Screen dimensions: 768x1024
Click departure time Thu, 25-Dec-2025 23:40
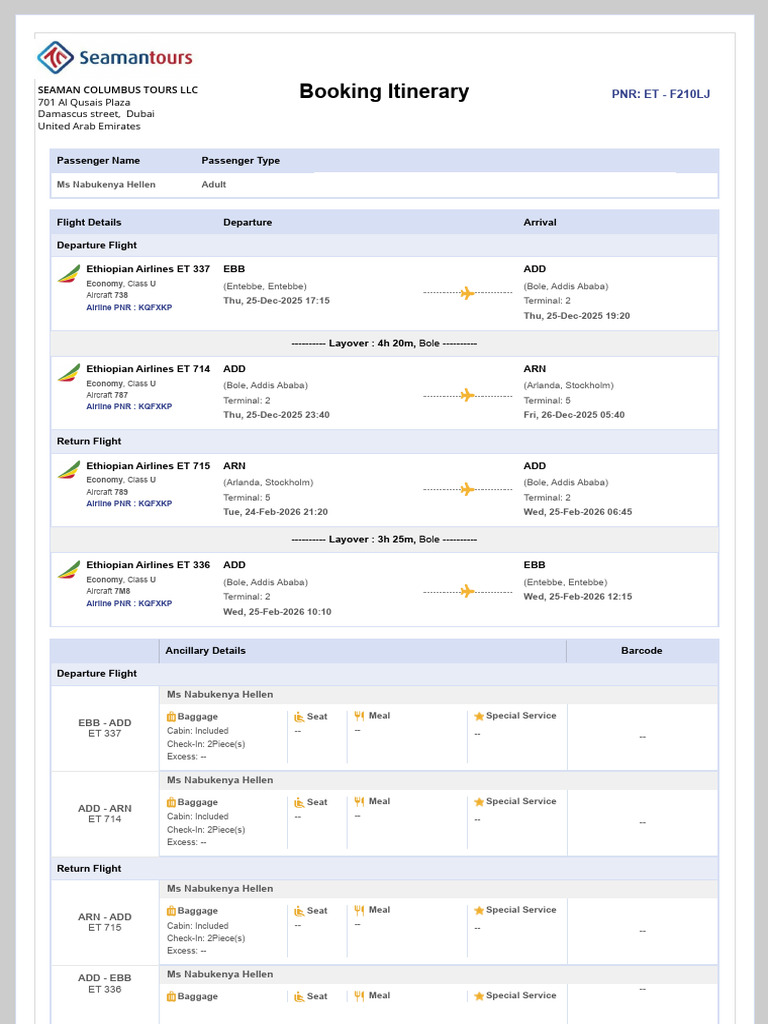pos(276,415)
